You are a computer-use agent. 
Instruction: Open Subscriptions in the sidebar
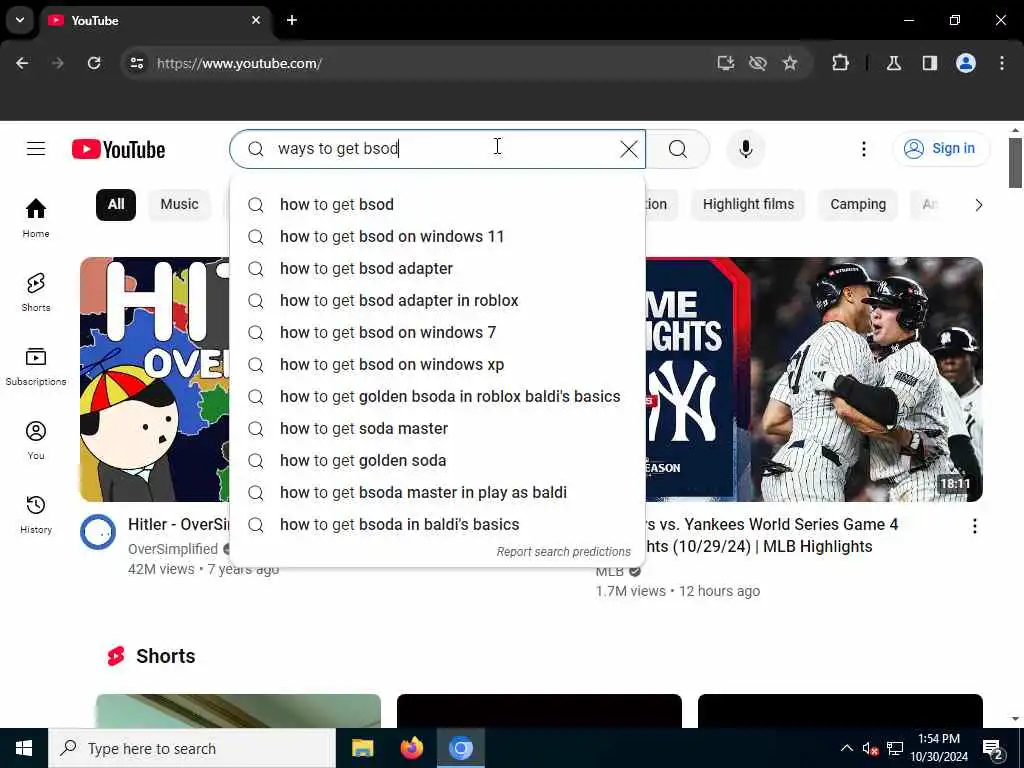pos(36,366)
